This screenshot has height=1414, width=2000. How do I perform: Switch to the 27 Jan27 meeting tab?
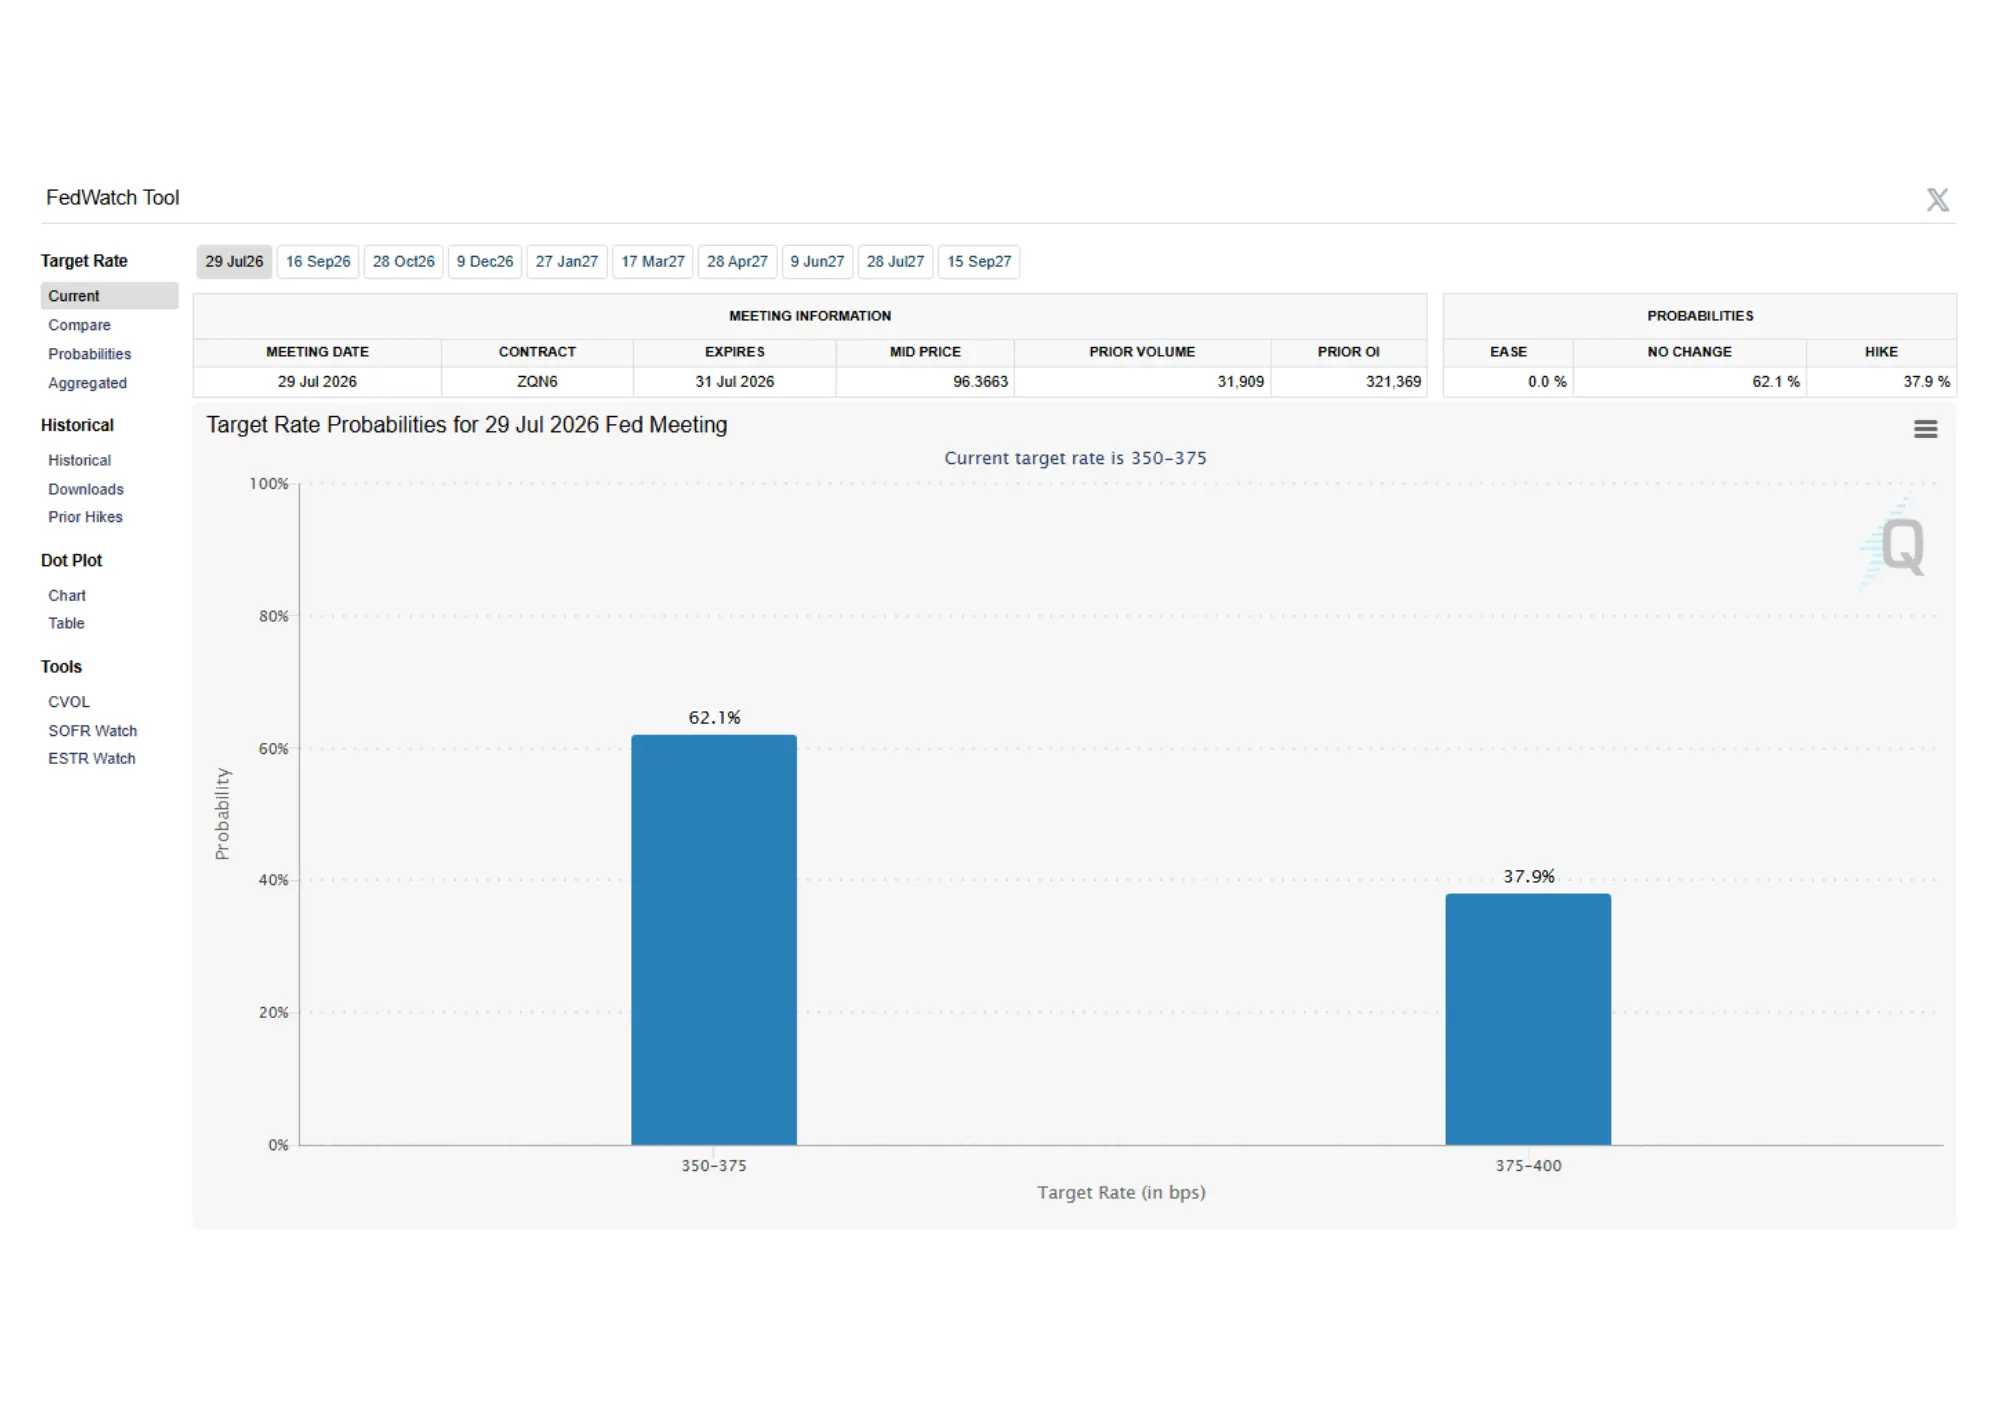point(566,262)
